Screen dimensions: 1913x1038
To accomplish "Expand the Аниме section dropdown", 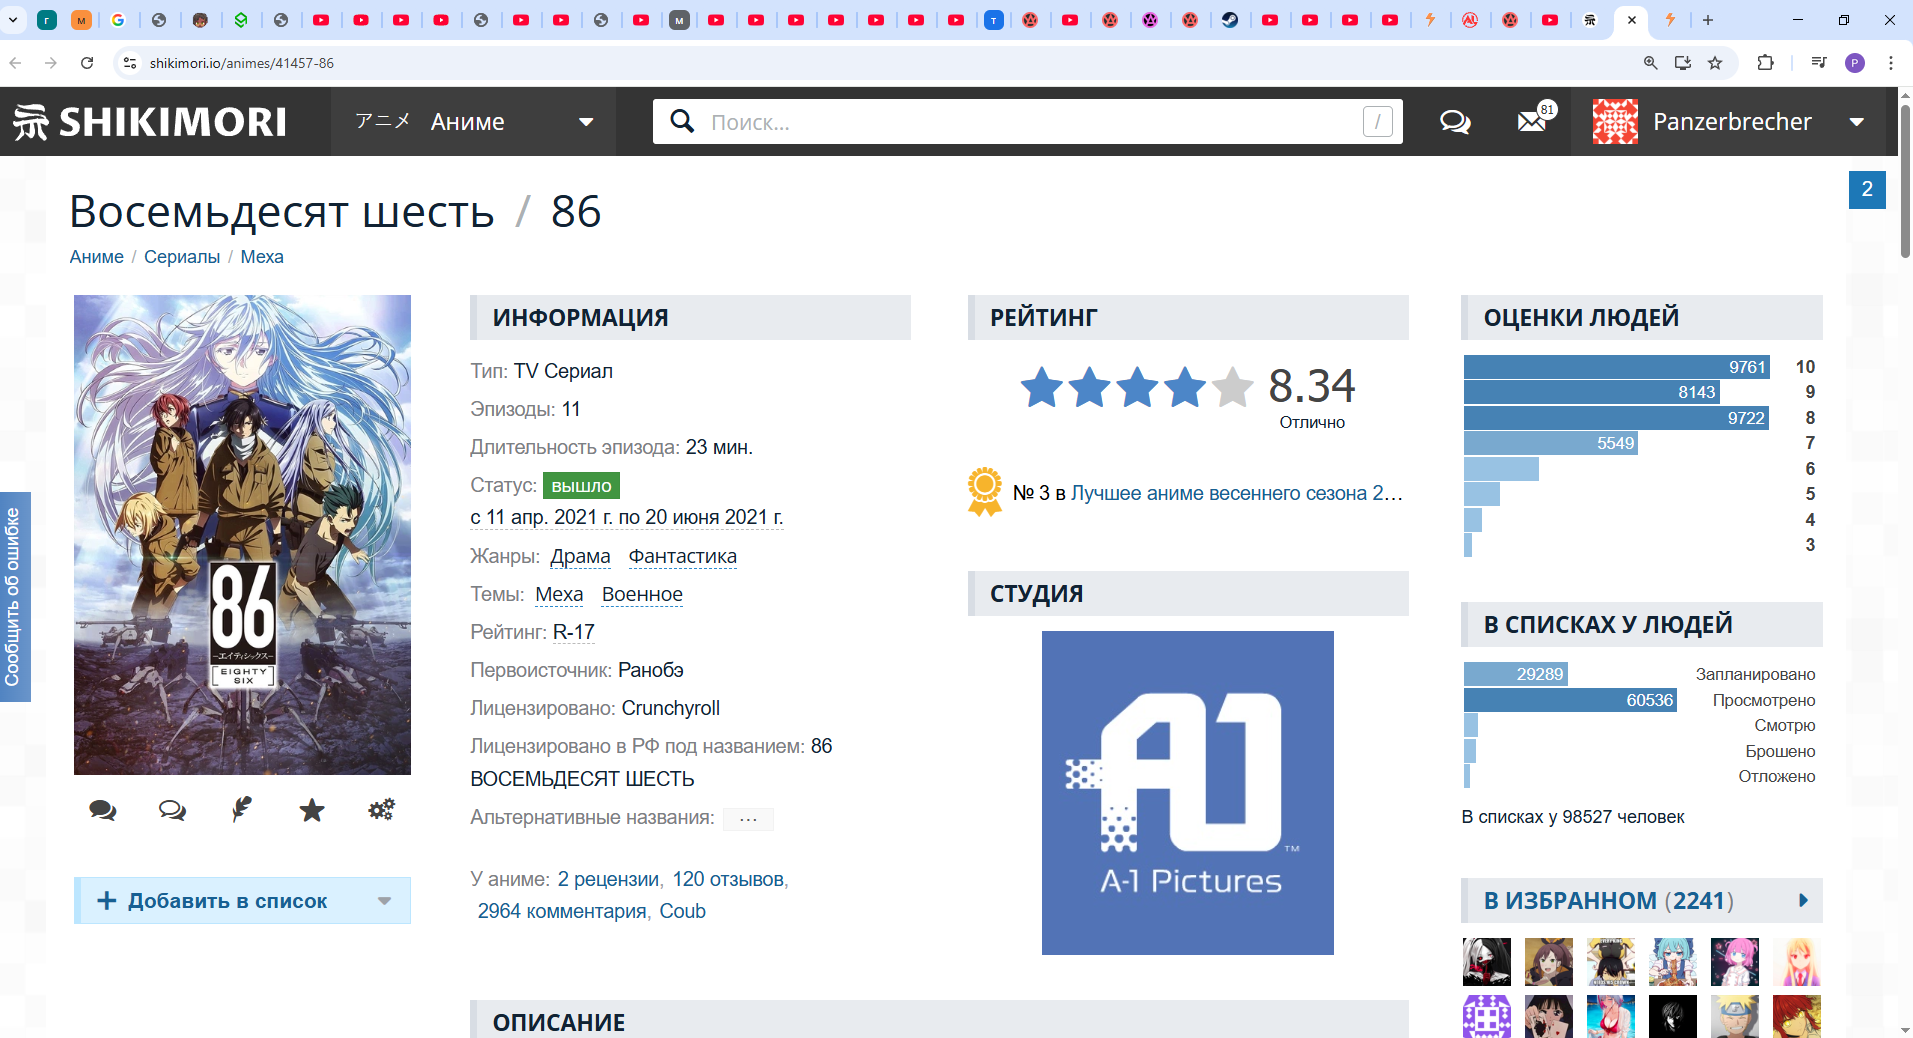I will pos(586,122).
